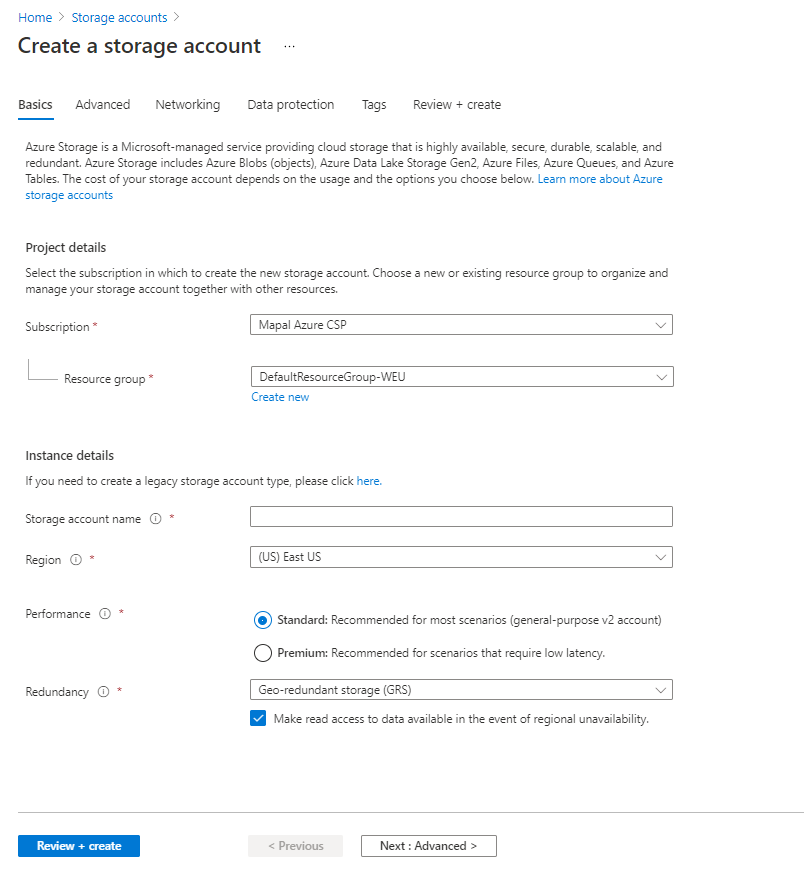Expand the Redundancy dropdown
The image size is (804, 879).
coord(460,690)
